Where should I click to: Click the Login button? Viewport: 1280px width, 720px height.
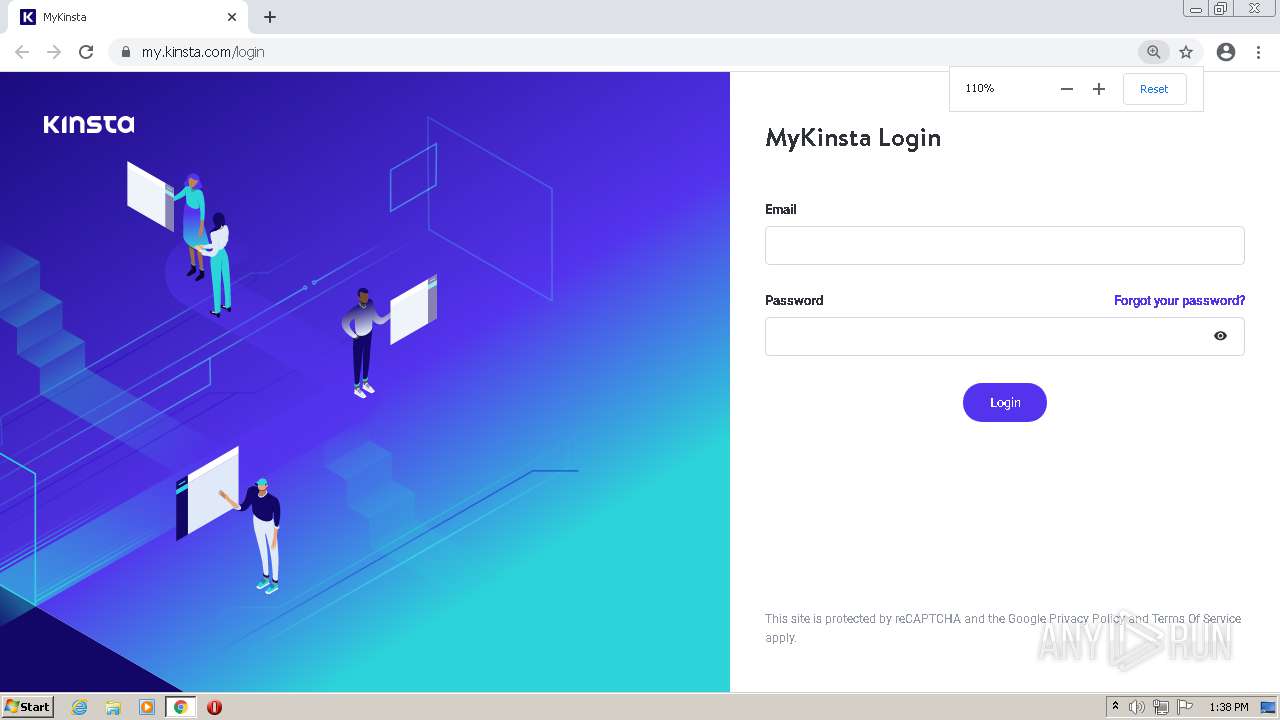pyautogui.click(x=1004, y=402)
